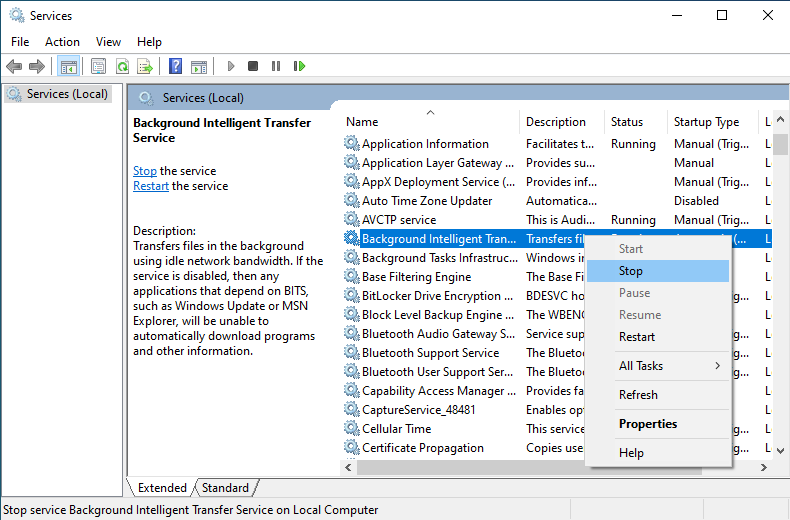This screenshot has height=520, width=790.
Task: Click Disabled startup type of Auto Time Zone
Action: pyautogui.click(x=696, y=201)
